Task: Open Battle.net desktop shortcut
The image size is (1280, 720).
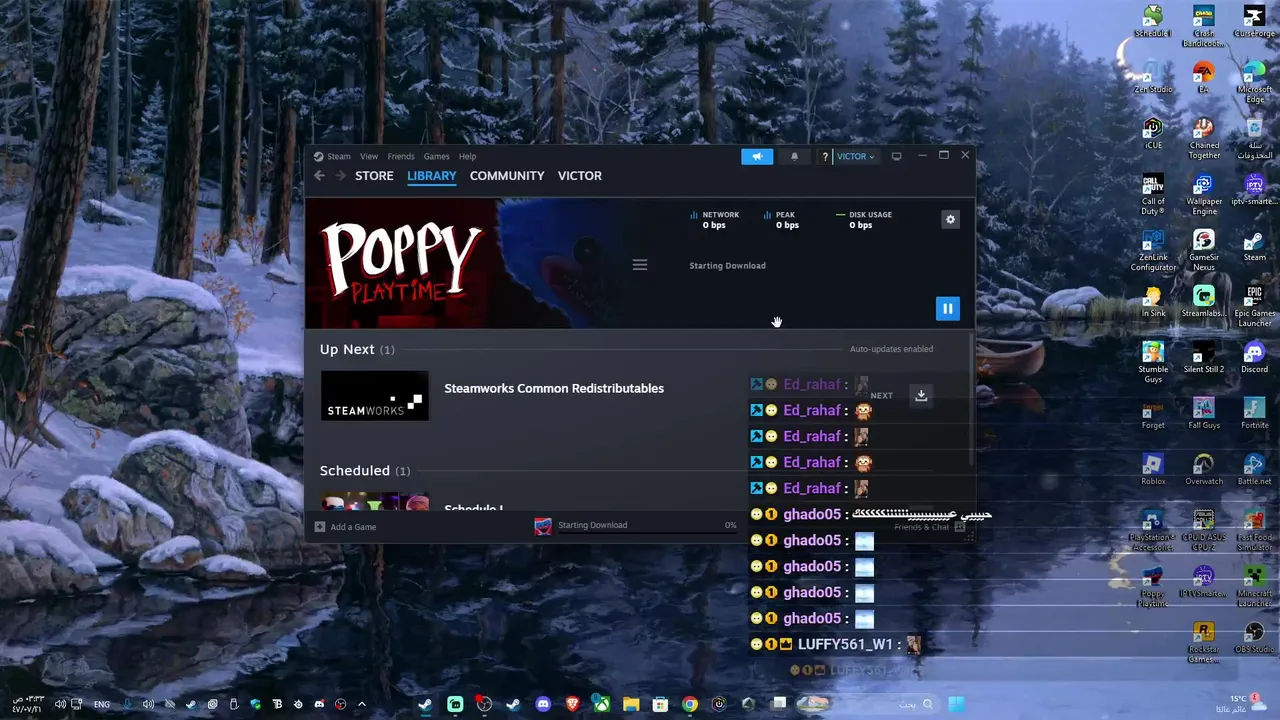Action: pos(1254,469)
